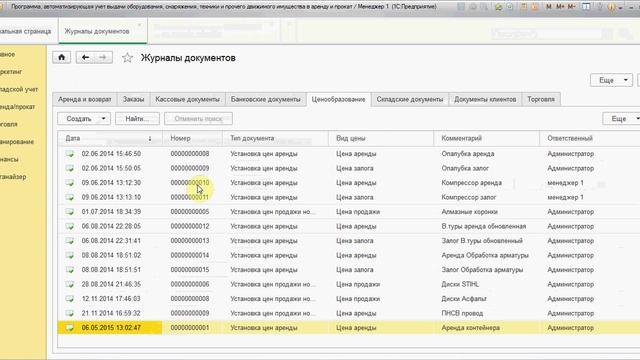
Task: Open the Аренда/прокат sidebar section
Action: click(x=18, y=107)
